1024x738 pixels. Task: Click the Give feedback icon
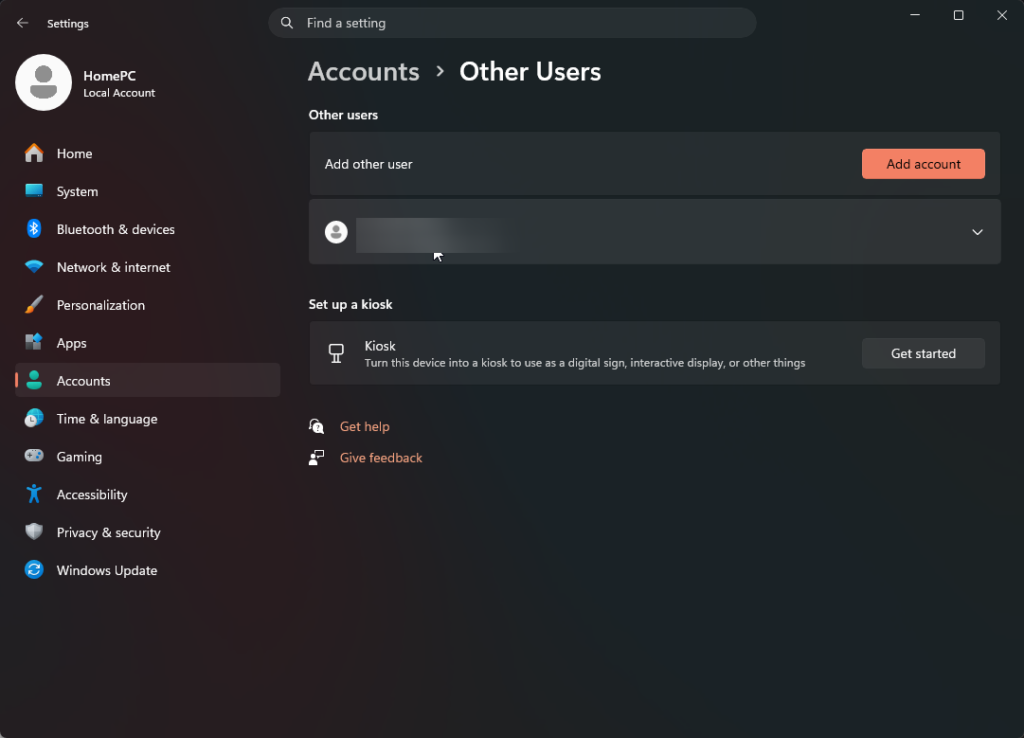pos(316,458)
